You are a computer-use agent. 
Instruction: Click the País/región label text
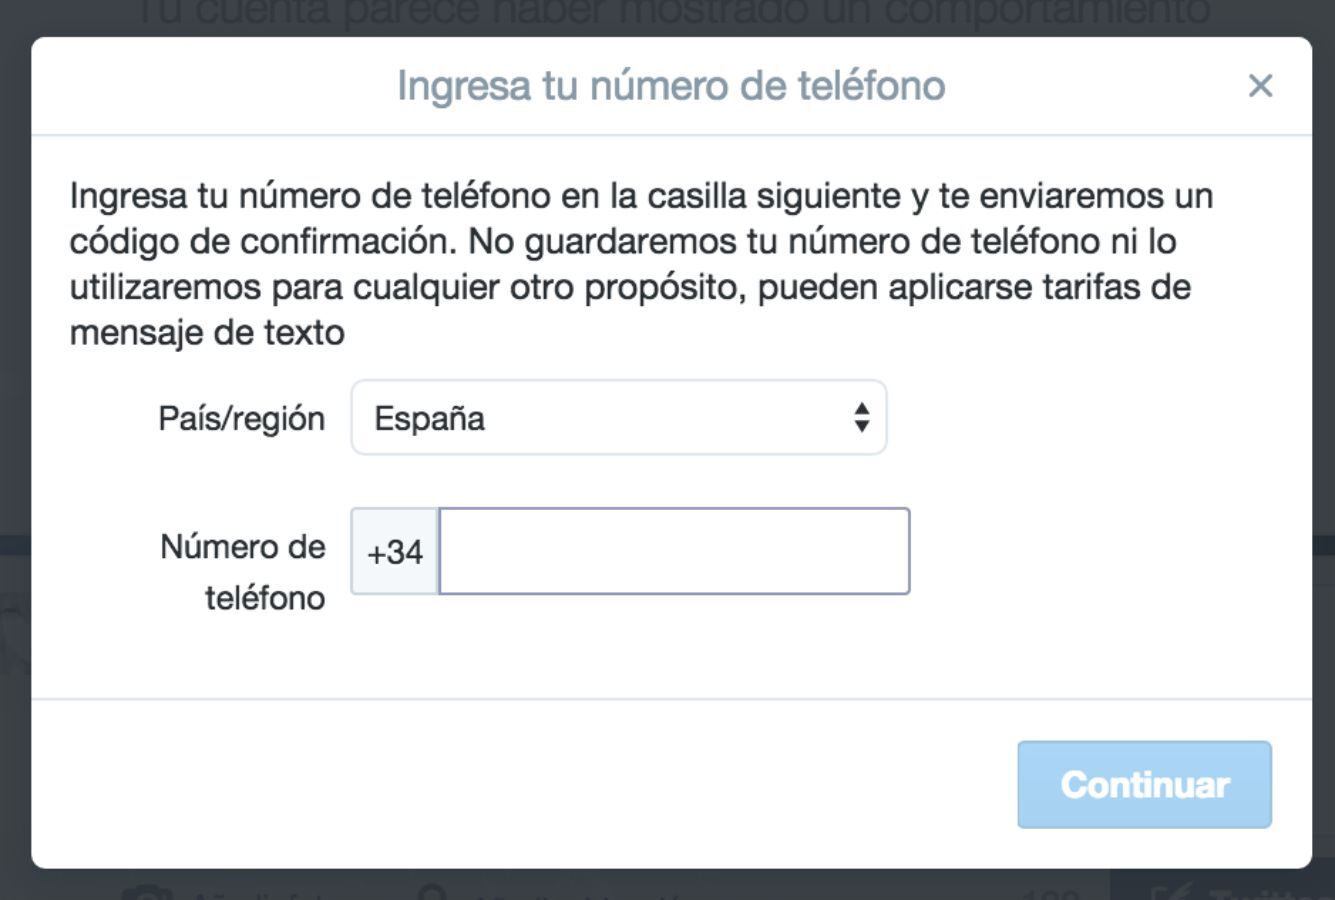[x=241, y=419]
